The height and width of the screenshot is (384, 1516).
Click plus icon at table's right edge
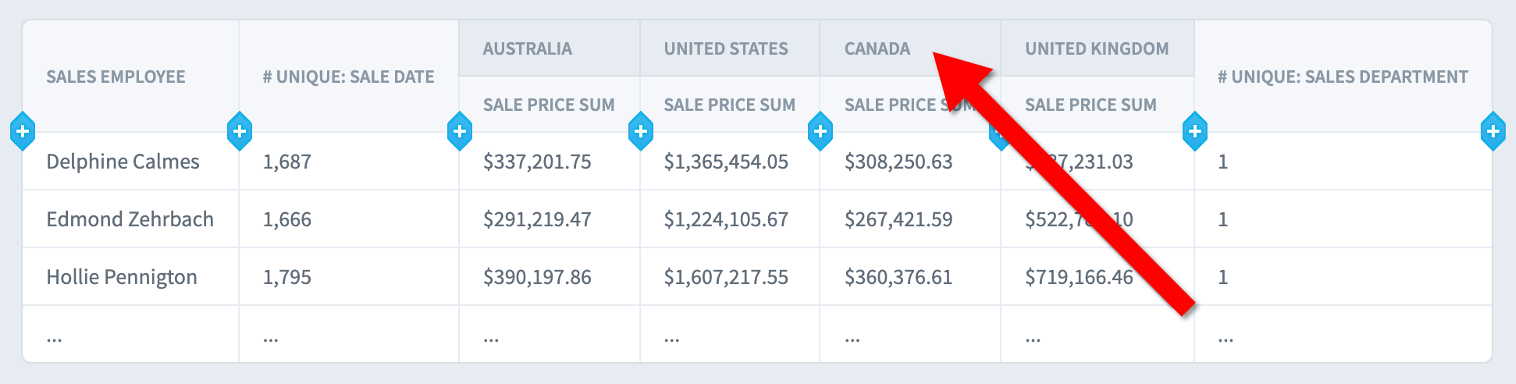click(1492, 131)
